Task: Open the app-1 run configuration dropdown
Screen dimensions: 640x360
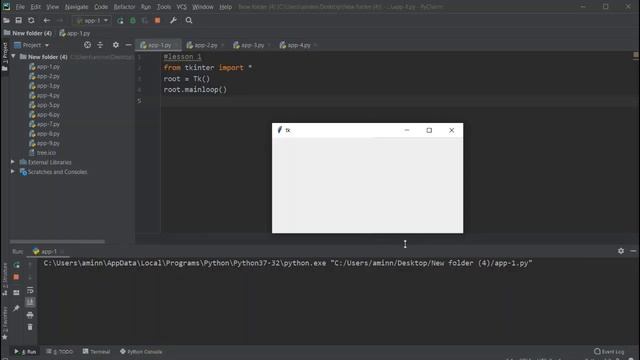Action: (x=92, y=20)
